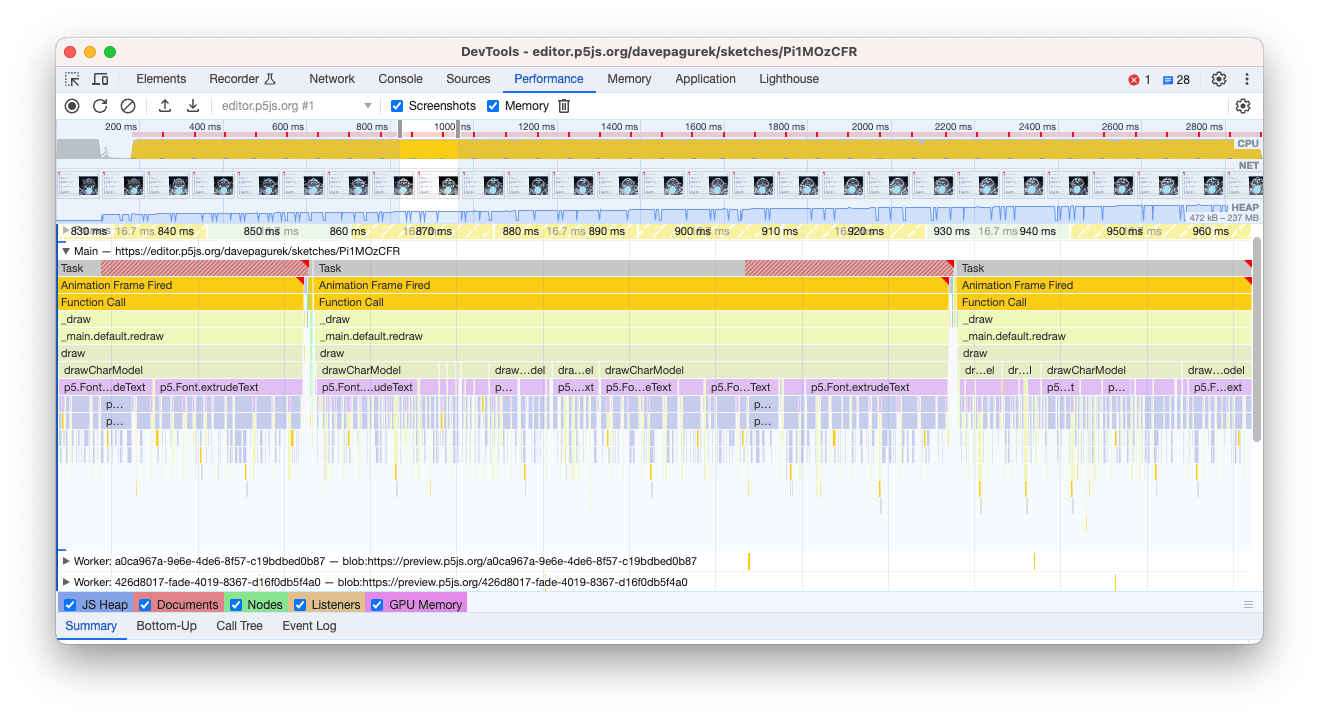The height and width of the screenshot is (718, 1319).
Task: Uncheck the GPU Memory legend checkbox
Action: (x=376, y=604)
